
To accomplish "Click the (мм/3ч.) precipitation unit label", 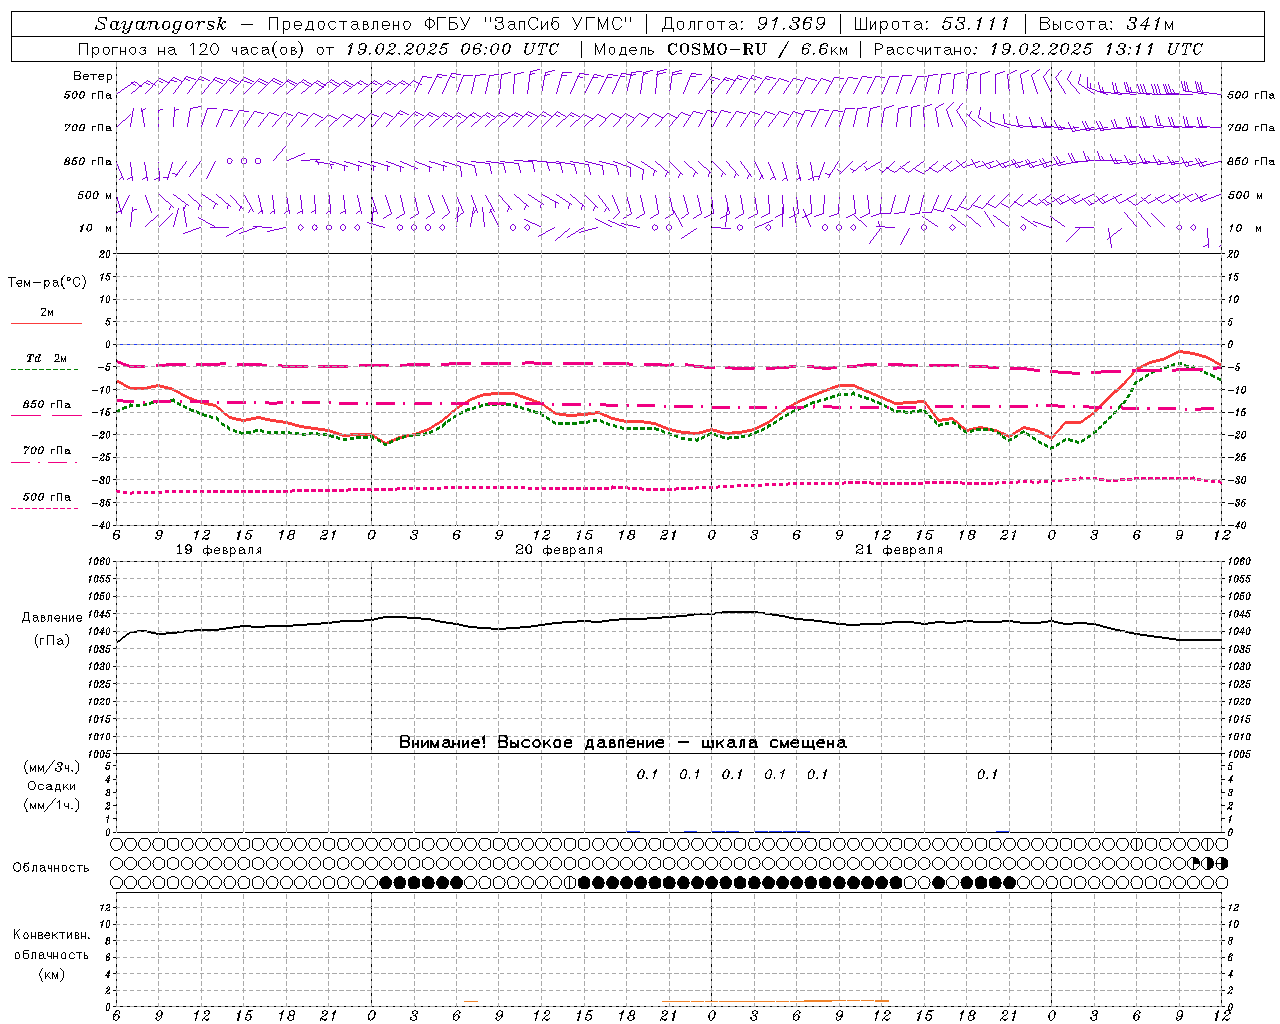I will point(52,767).
